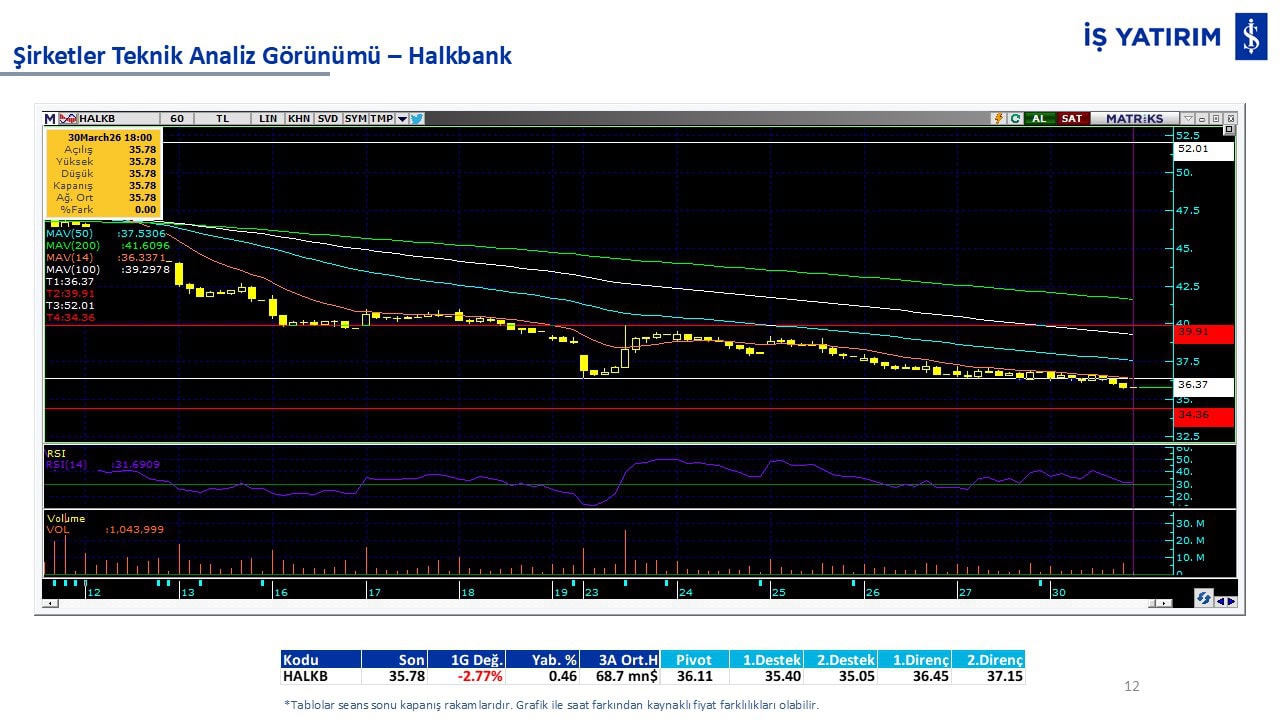This screenshot has width=1280, height=720.
Task: Open the 60 period selector
Action: coord(177,118)
